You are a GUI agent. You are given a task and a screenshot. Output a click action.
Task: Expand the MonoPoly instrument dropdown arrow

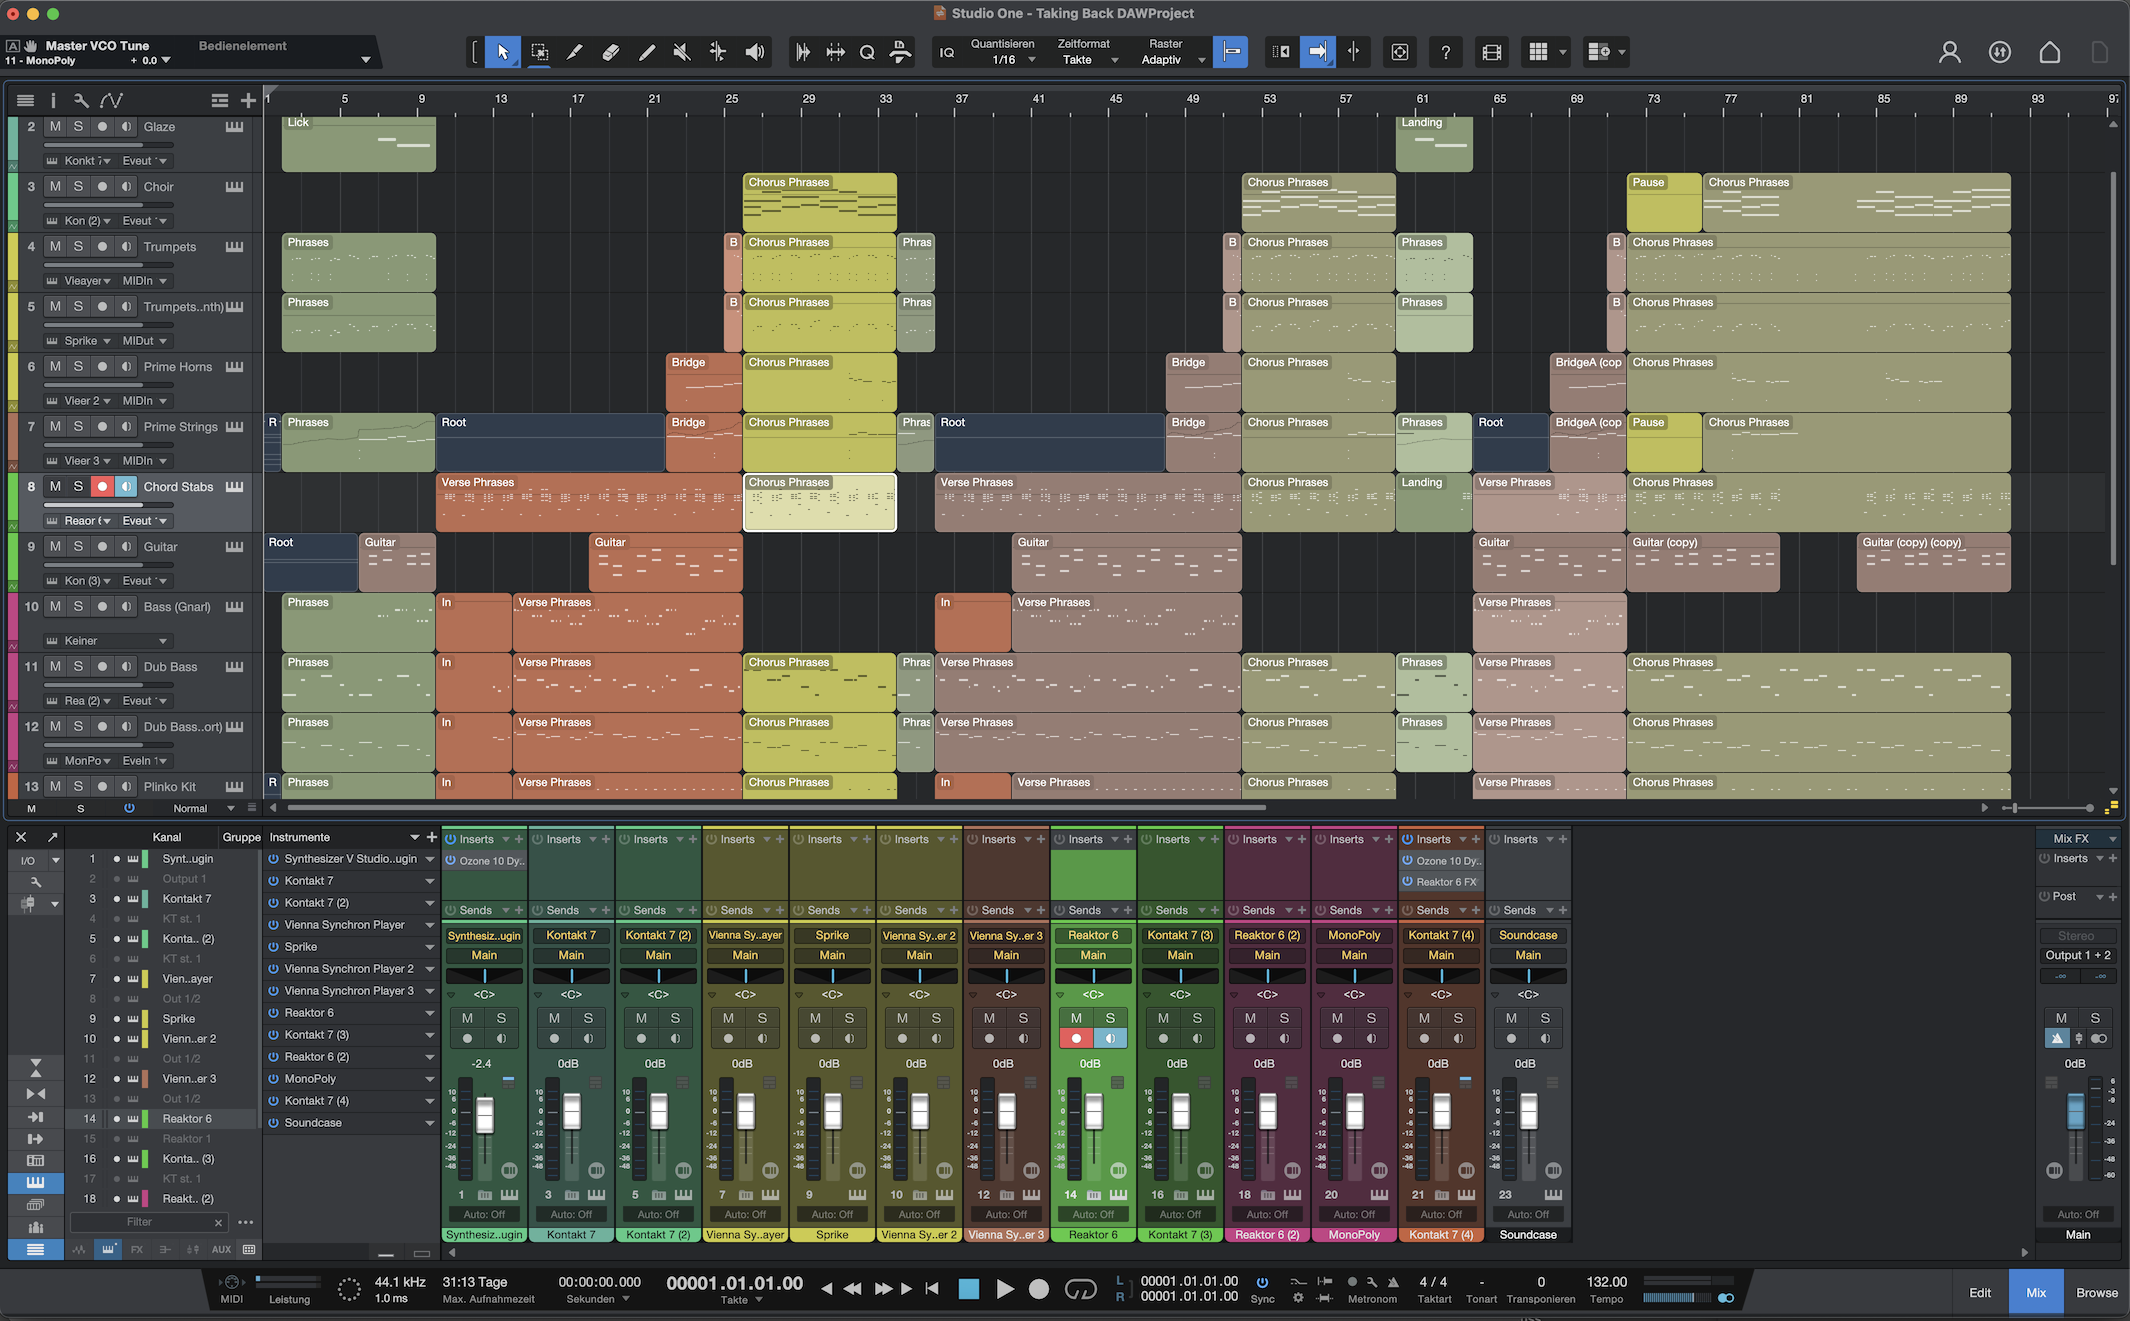(430, 1079)
